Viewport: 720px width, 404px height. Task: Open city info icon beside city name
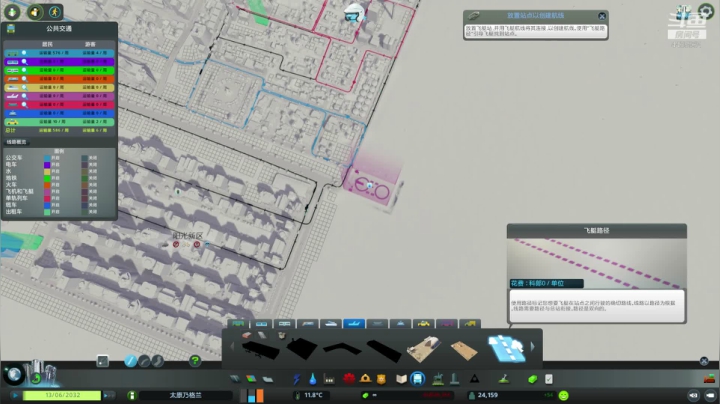pos(132,395)
